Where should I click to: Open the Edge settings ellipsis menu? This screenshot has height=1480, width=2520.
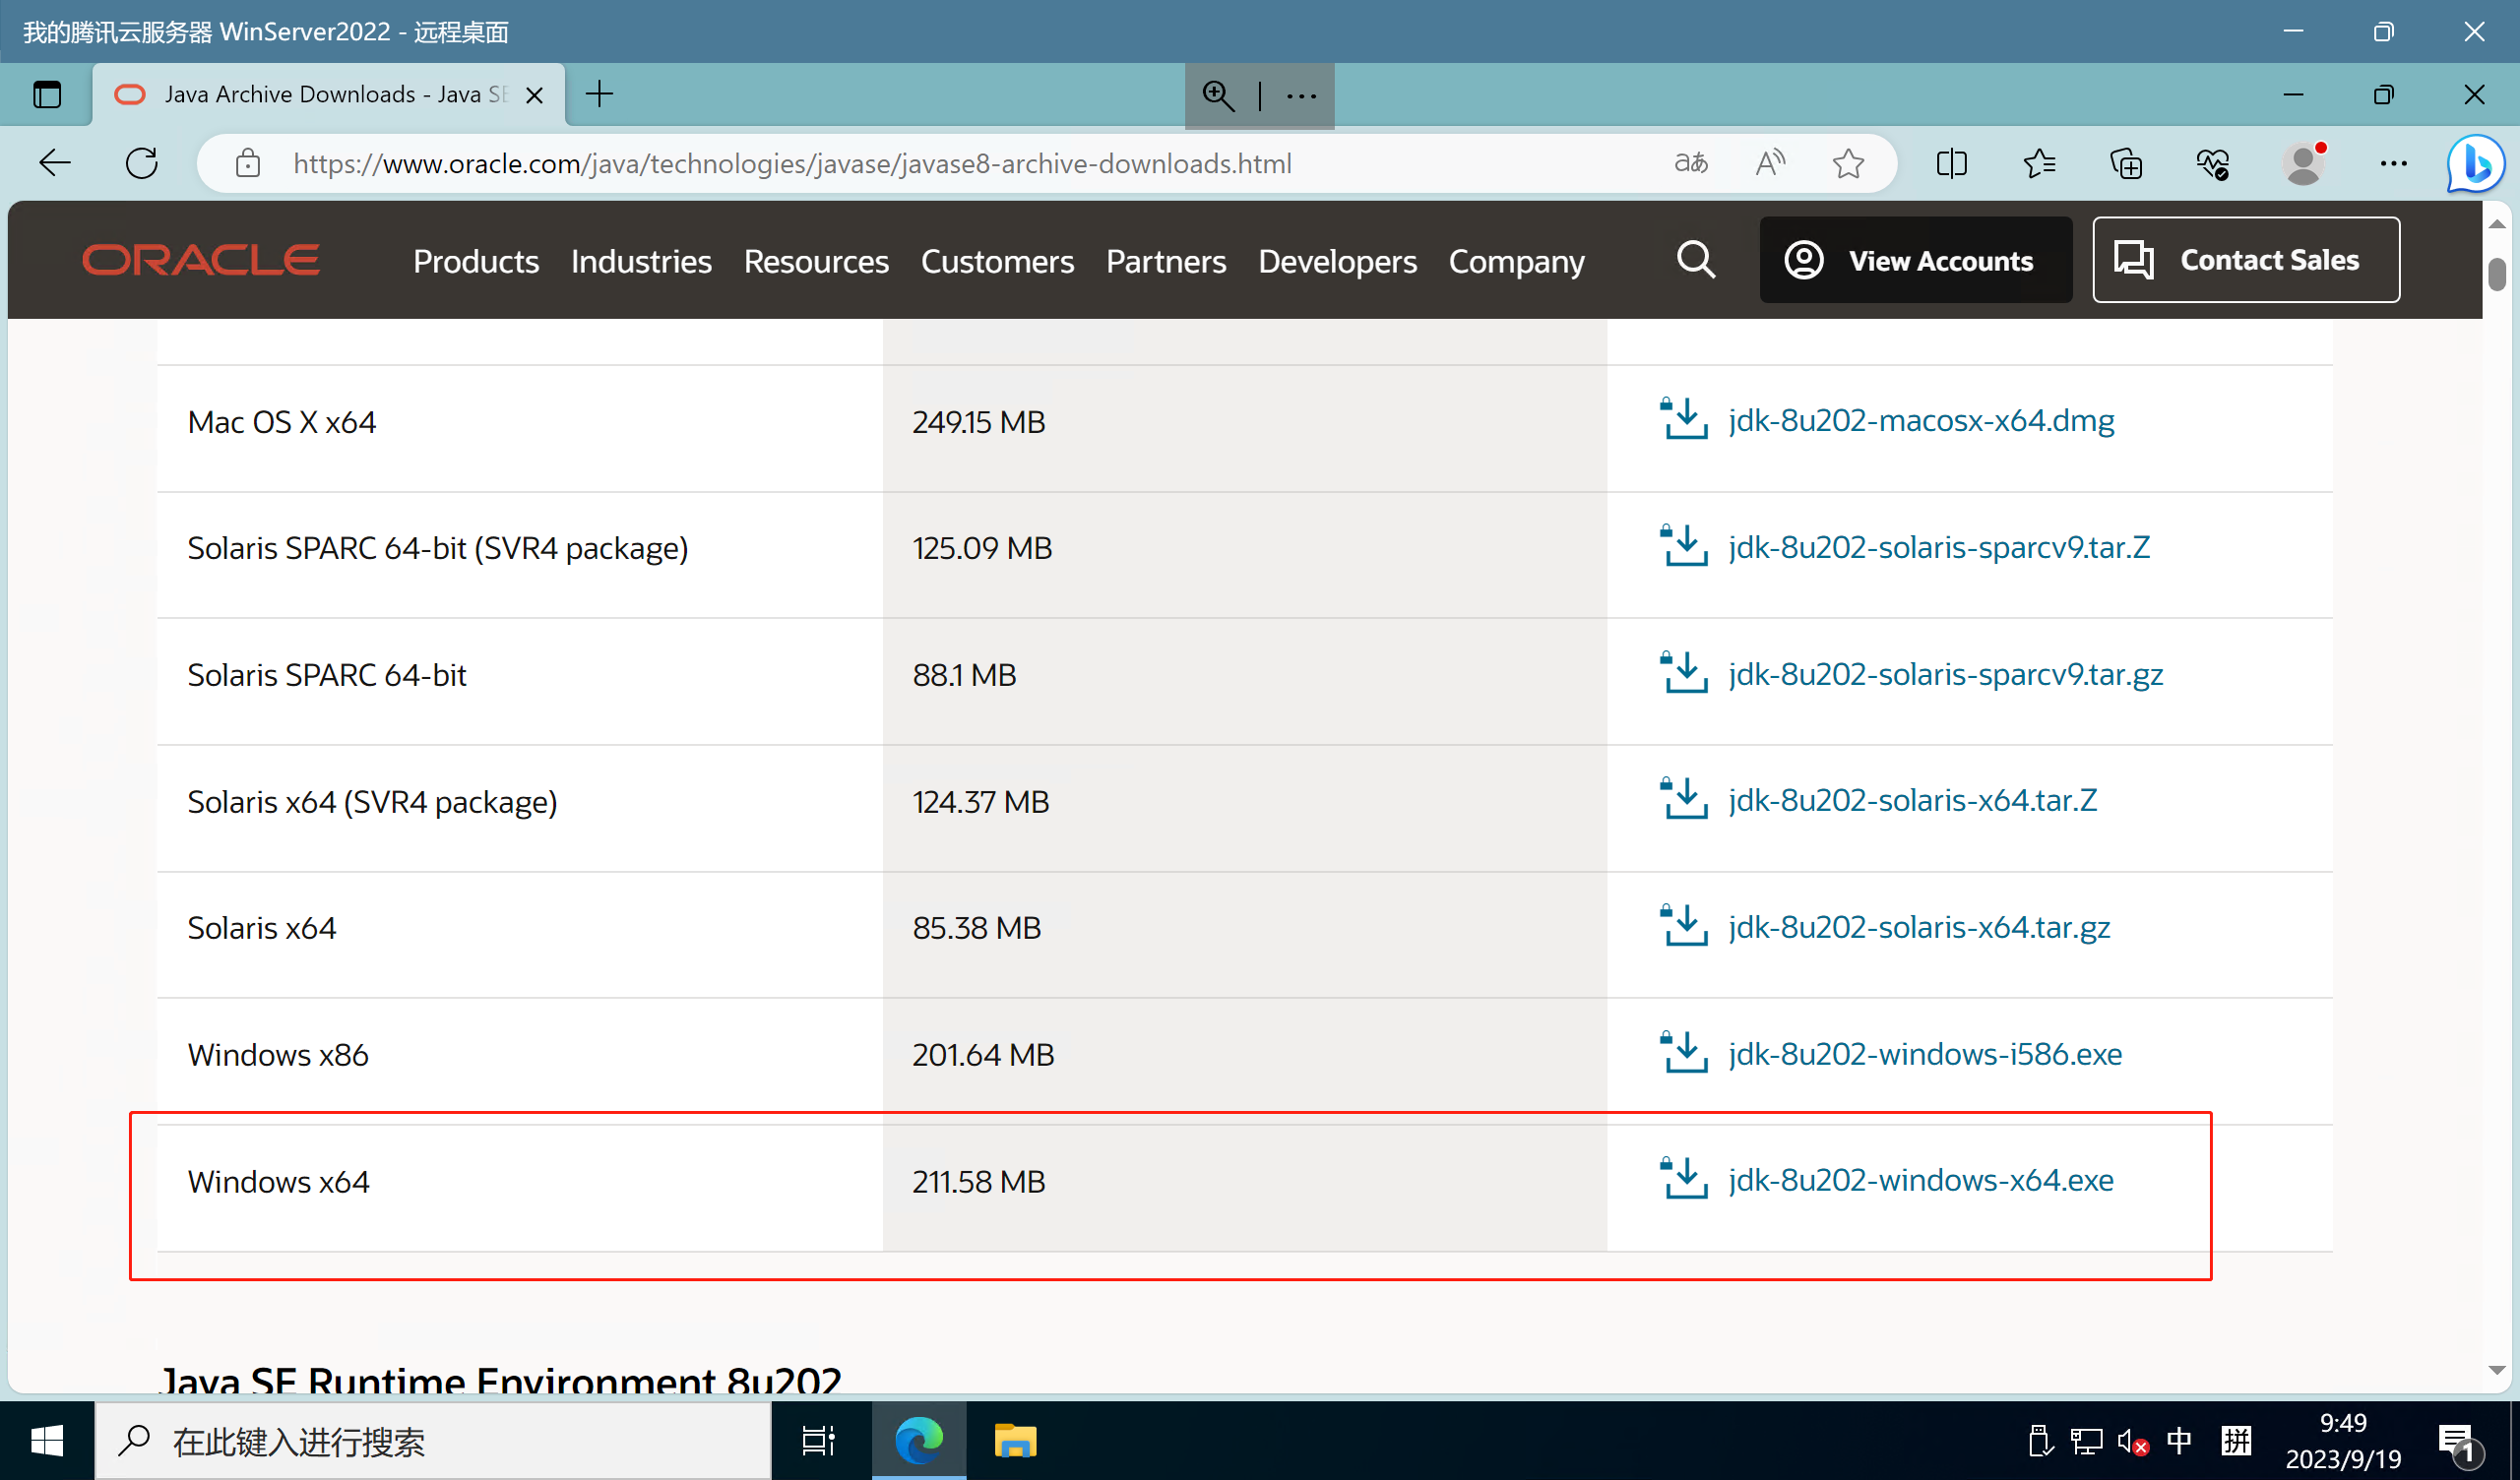point(2393,163)
